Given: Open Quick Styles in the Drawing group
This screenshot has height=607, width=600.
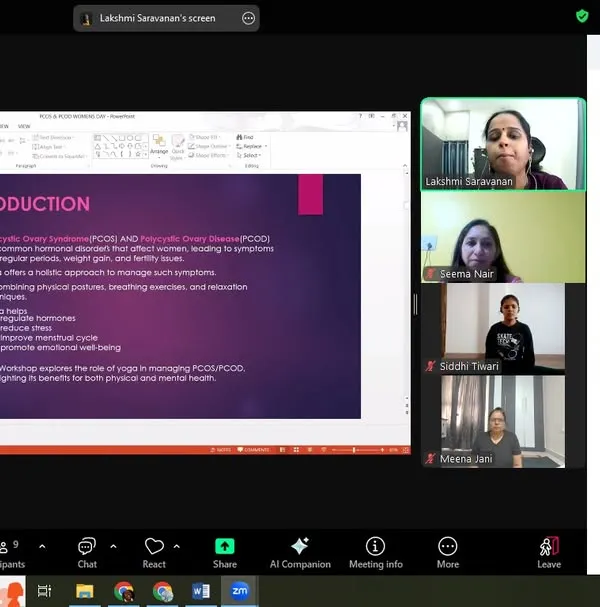Looking at the screenshot, I should coord(178,147).
